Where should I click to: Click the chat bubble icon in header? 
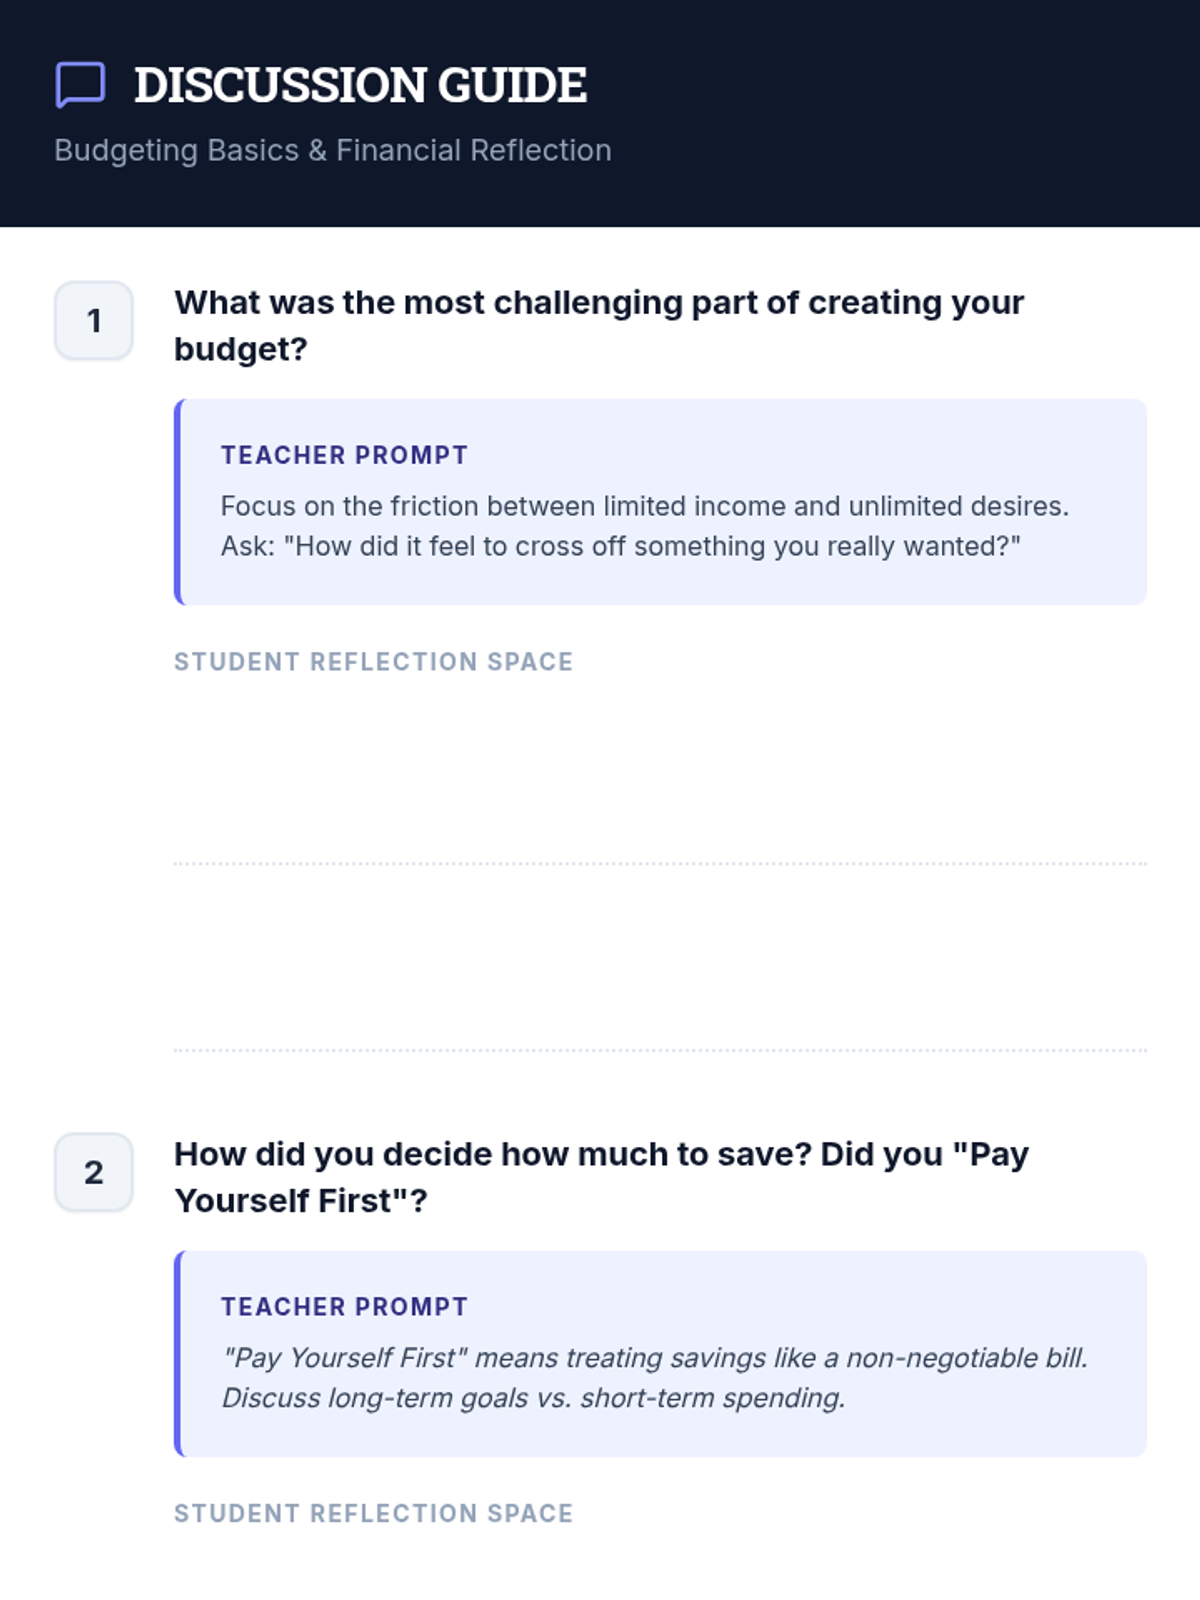(x=80, y=85)
